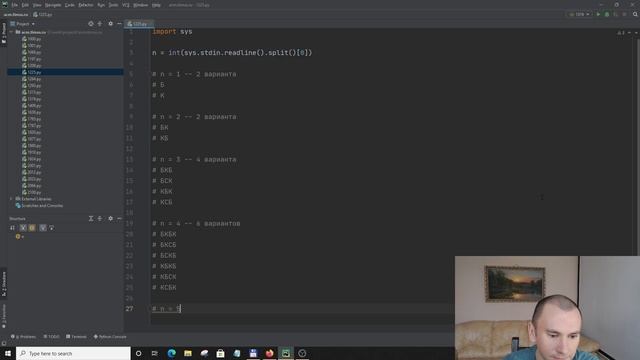Select the highlighted Python file in Project tree

coord(65,72)
